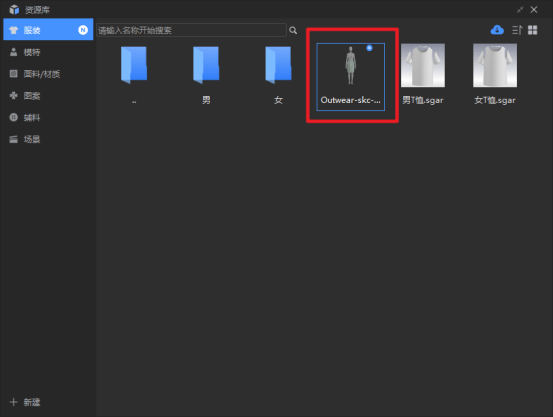The height and width of the screenshot is (417, 553).
Task: Focus the name search input field
Action: coord(192,30)
